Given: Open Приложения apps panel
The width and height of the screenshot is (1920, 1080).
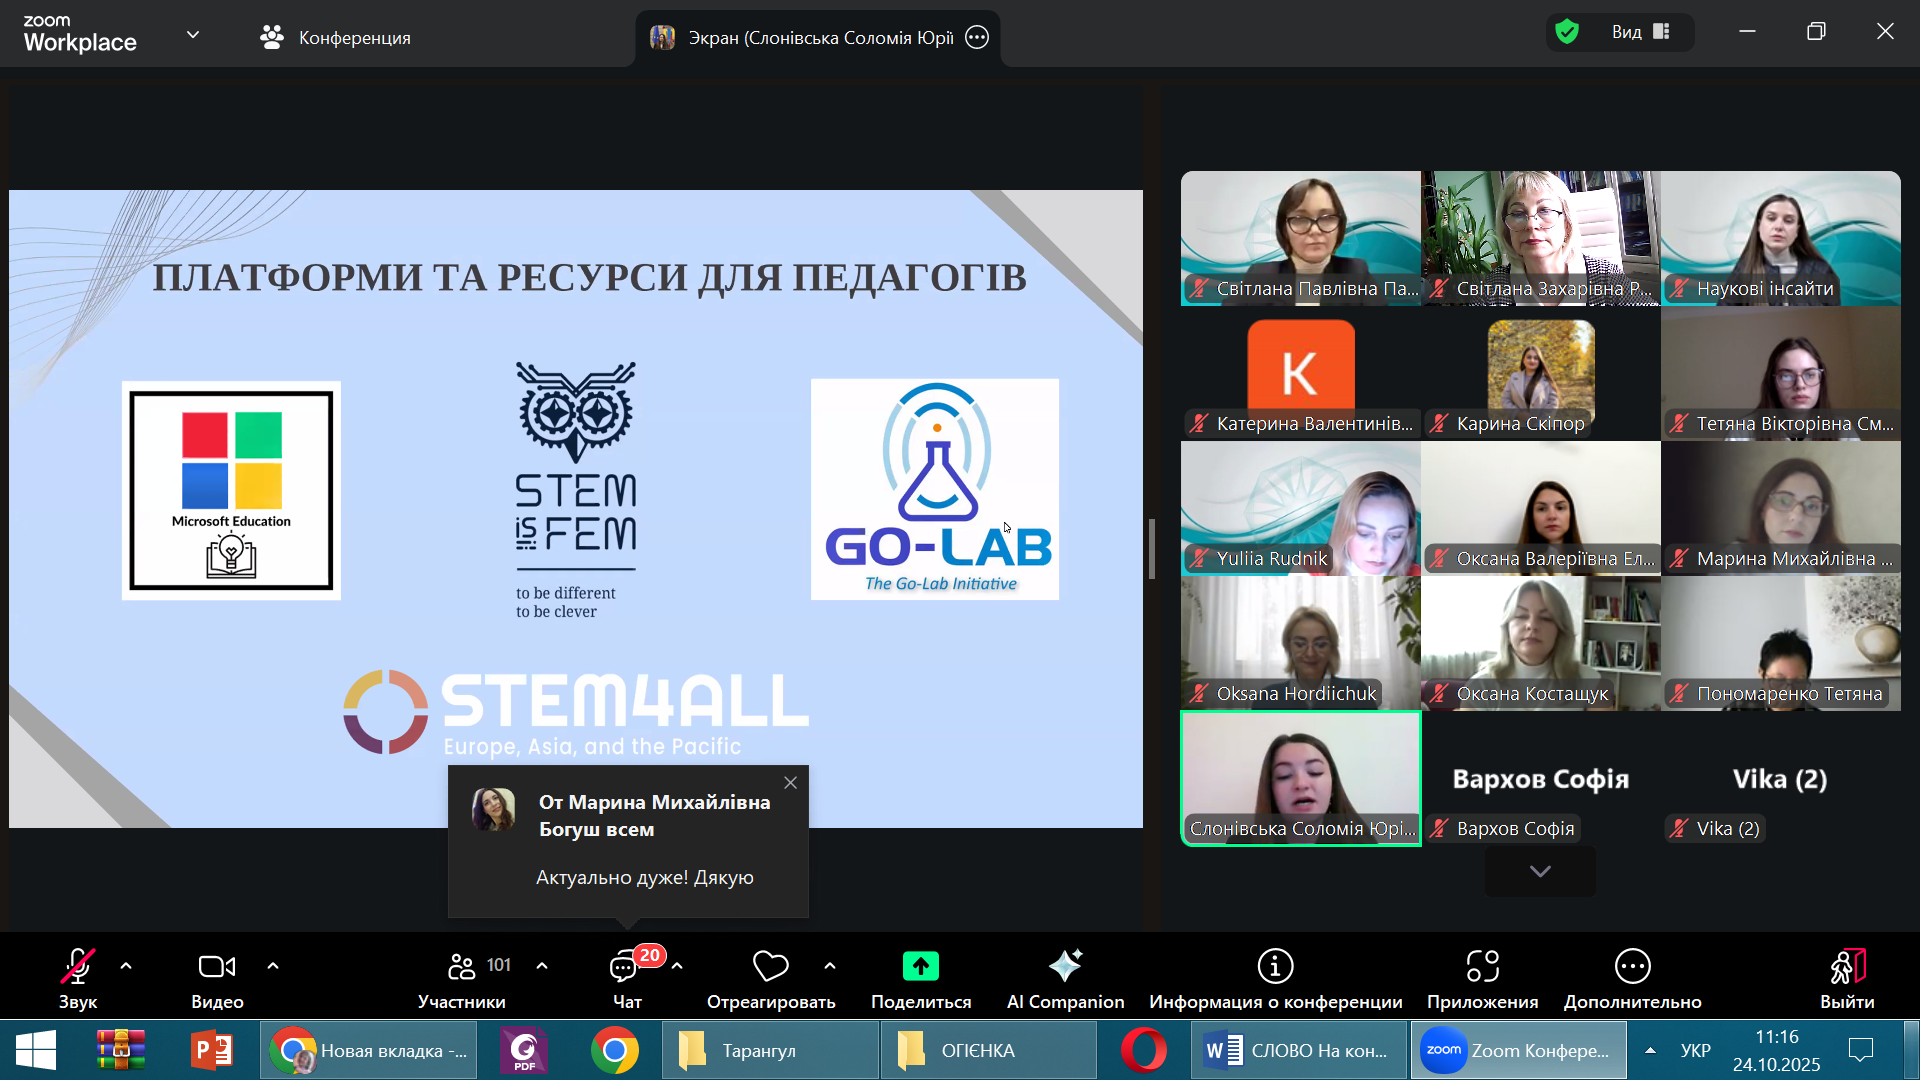Looking at the screenshot, I should (1482, 977).
